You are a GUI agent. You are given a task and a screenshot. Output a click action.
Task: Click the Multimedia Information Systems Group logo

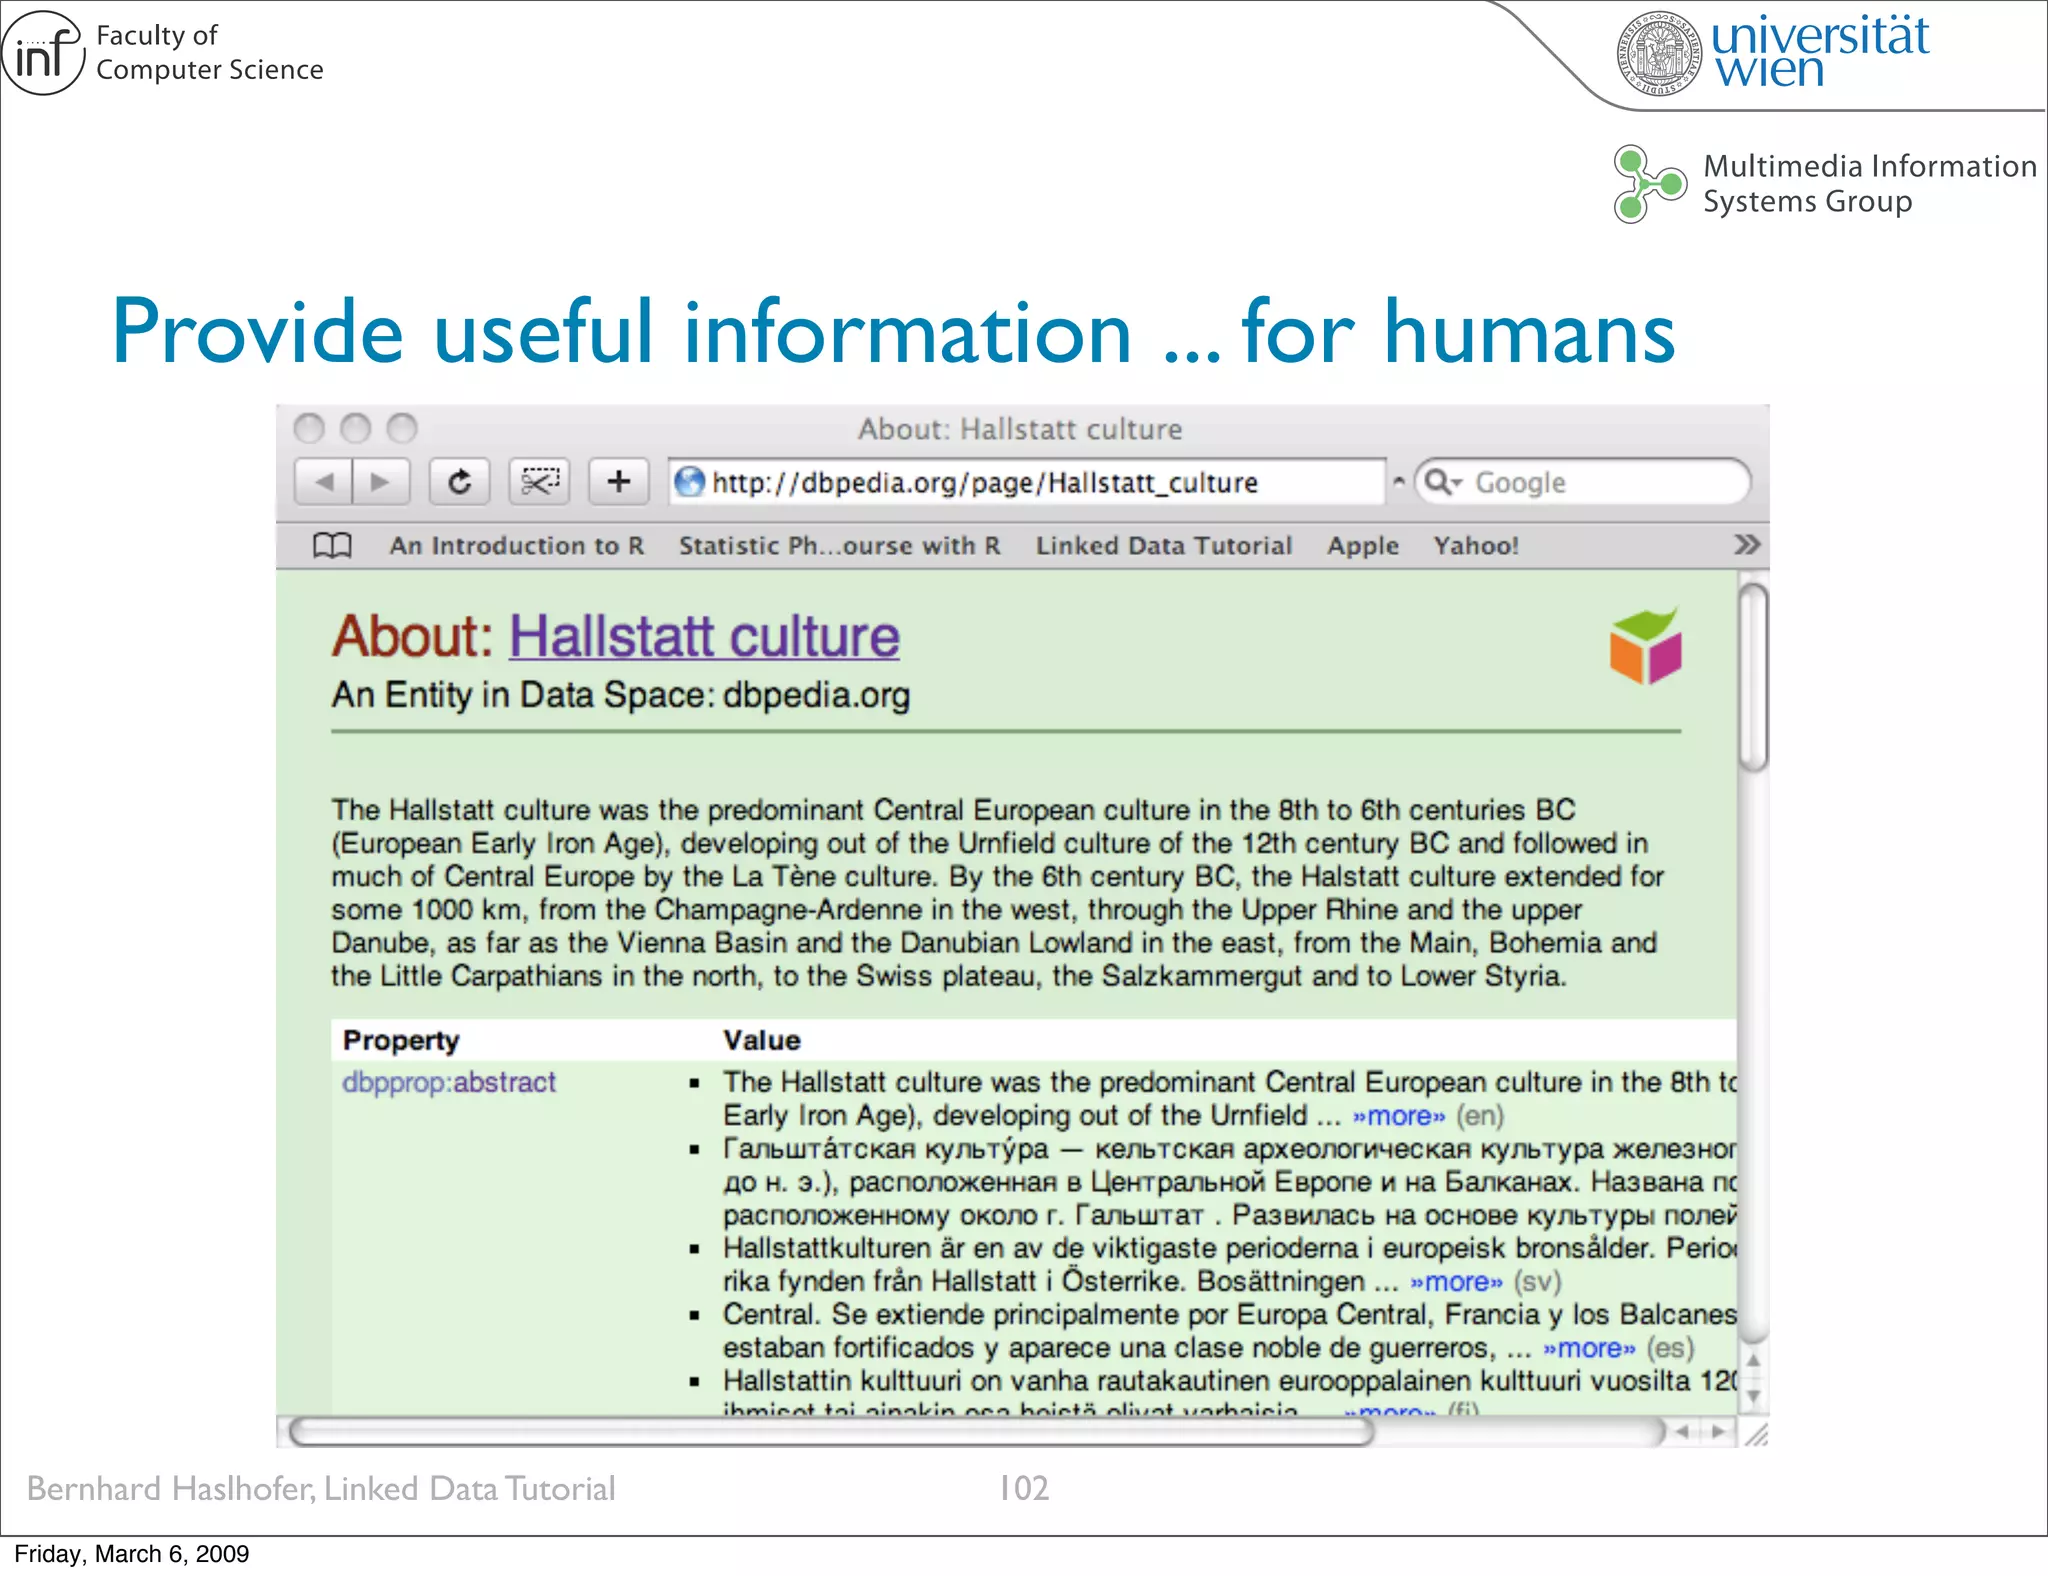coord(1649,184)
